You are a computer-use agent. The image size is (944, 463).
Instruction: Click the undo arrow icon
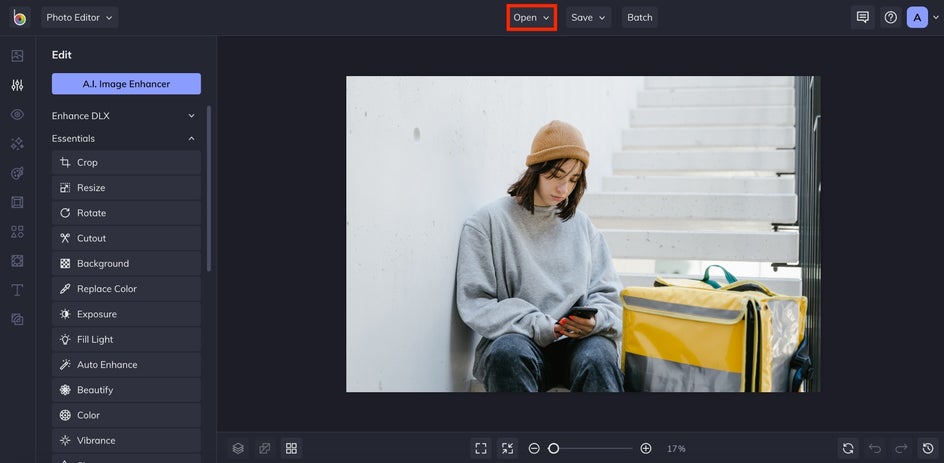(875, 448)
